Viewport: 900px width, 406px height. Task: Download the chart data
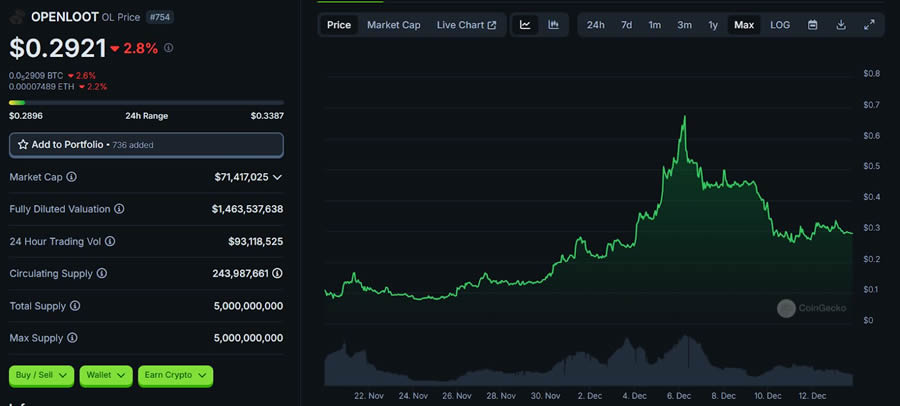coord(841,25)
